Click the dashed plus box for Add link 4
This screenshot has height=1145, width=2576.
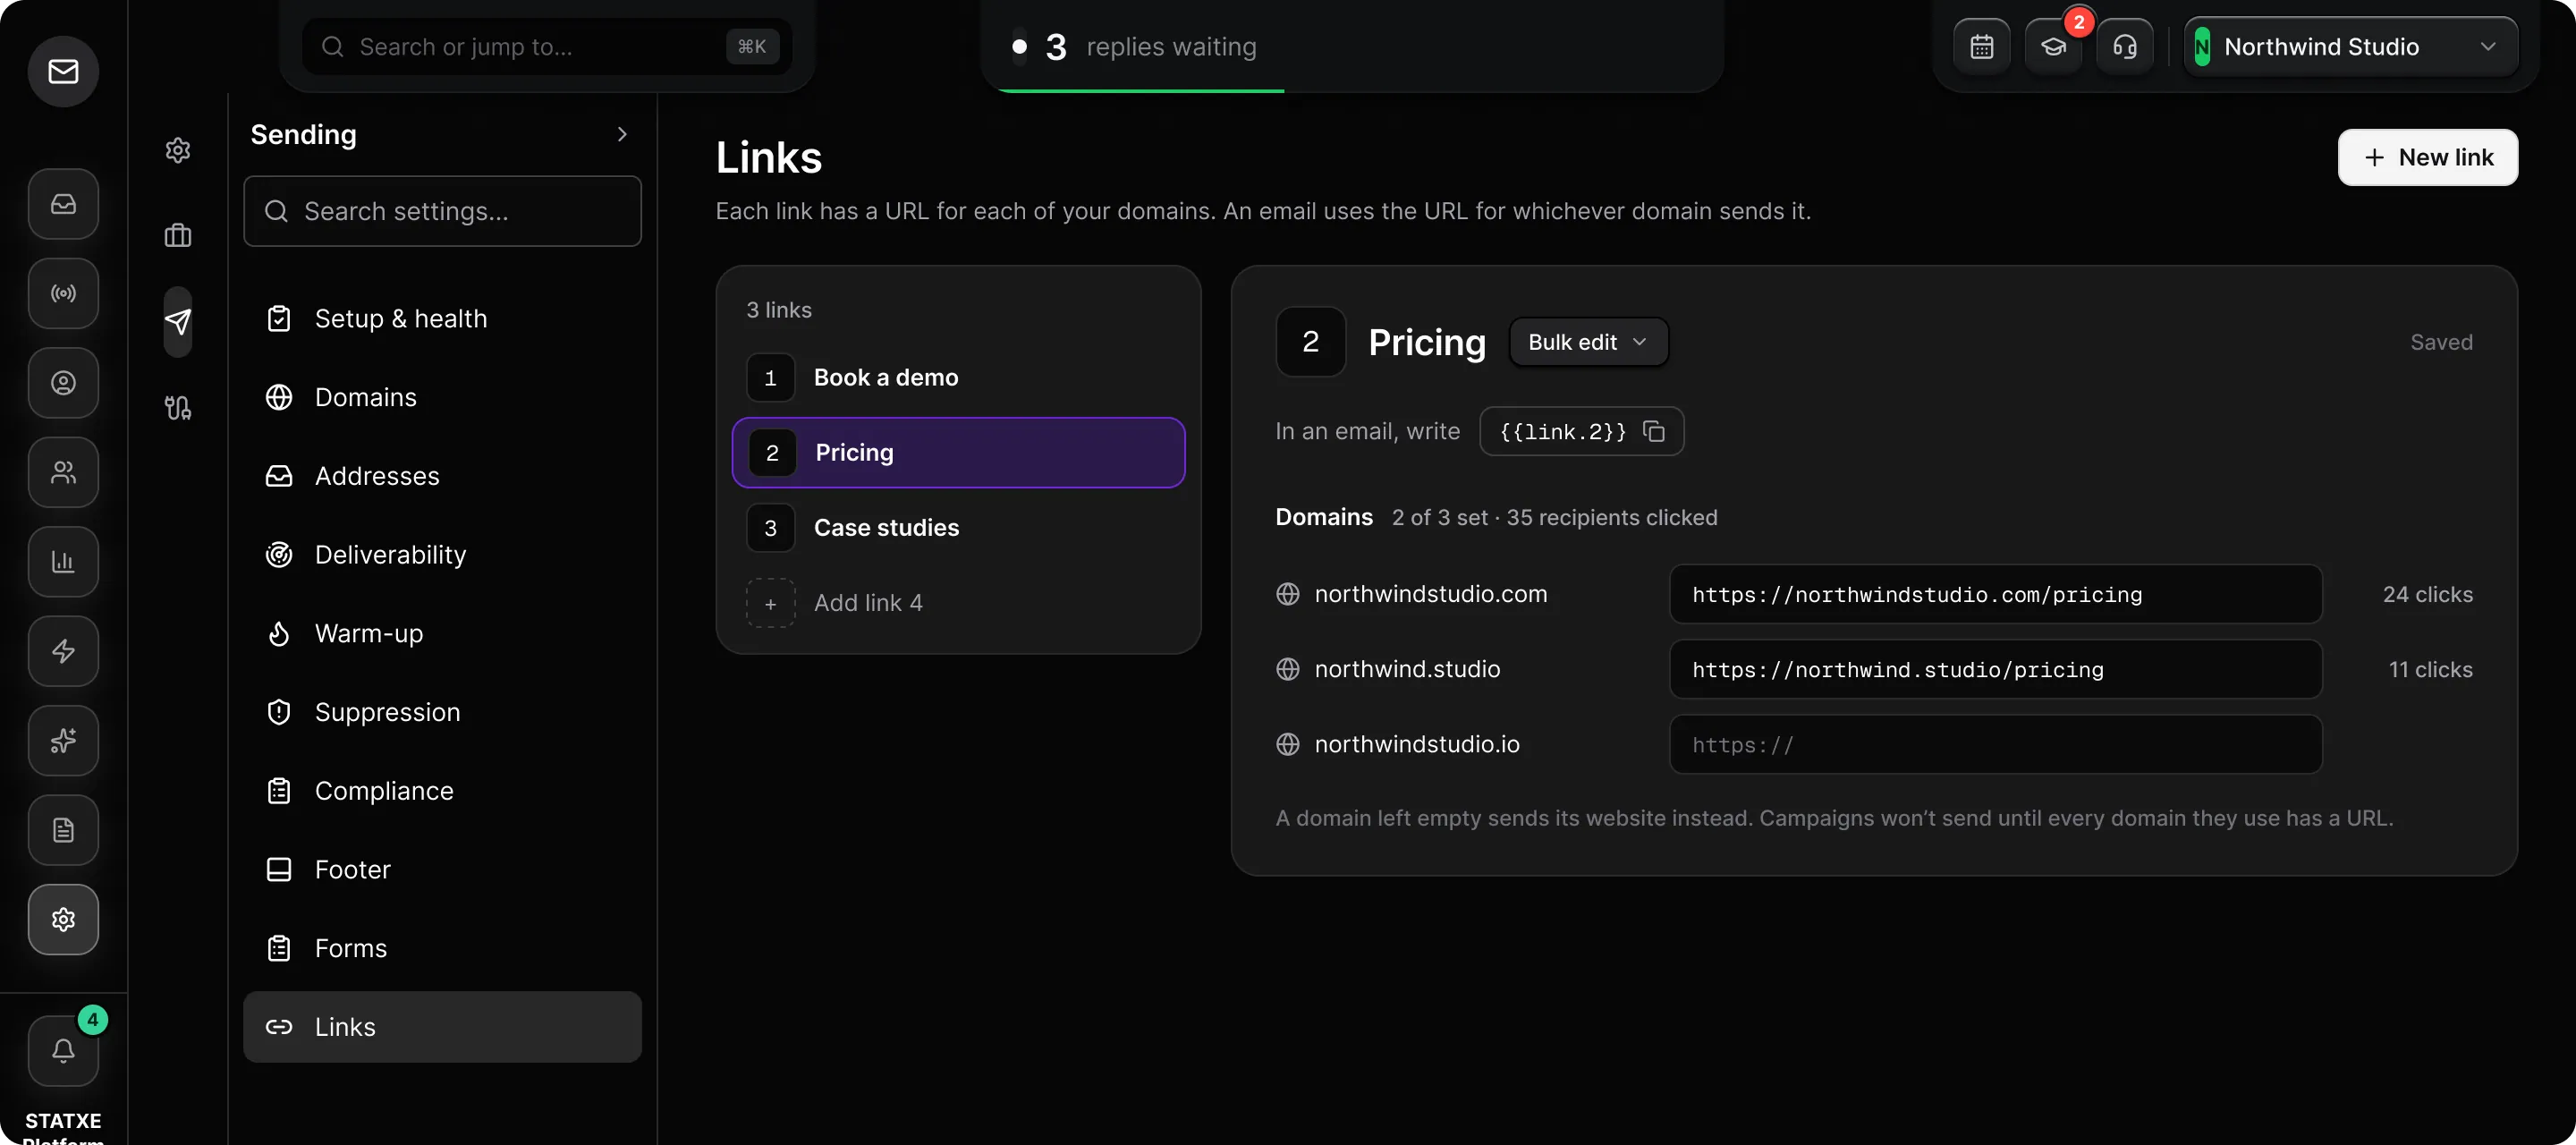coord(770,603)
